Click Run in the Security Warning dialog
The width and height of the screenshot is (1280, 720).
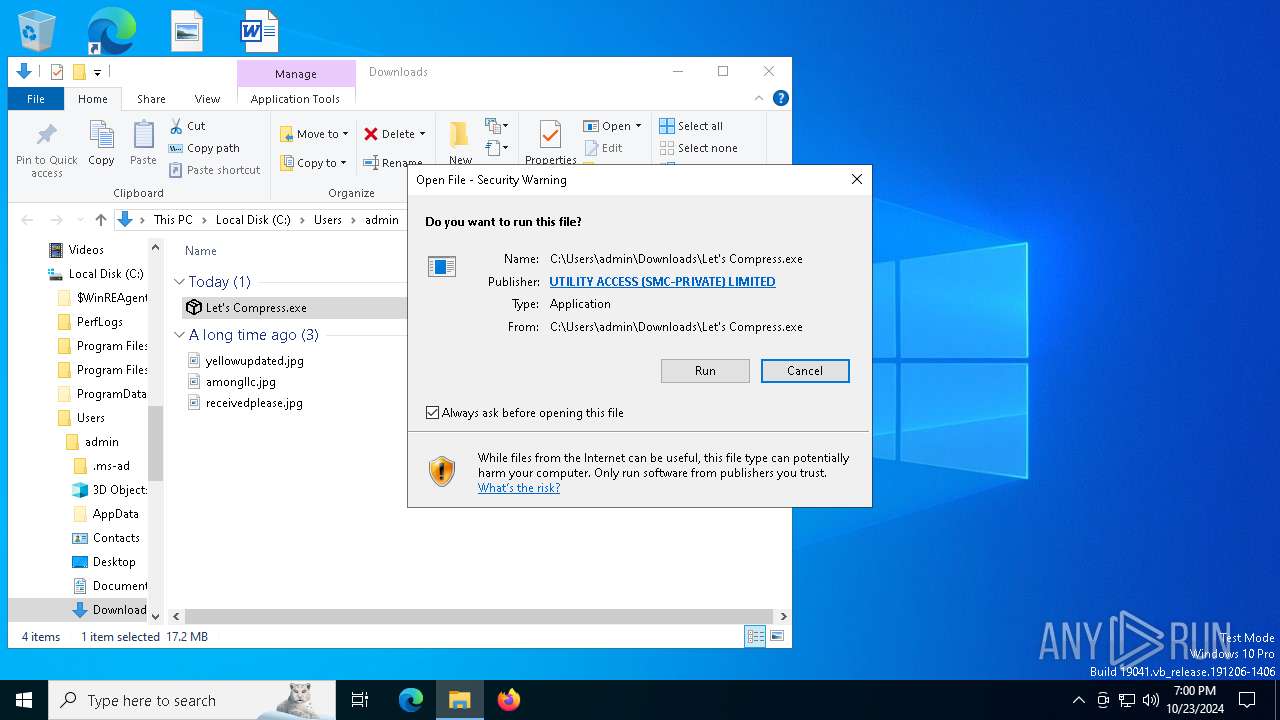(x=705, y=371)
